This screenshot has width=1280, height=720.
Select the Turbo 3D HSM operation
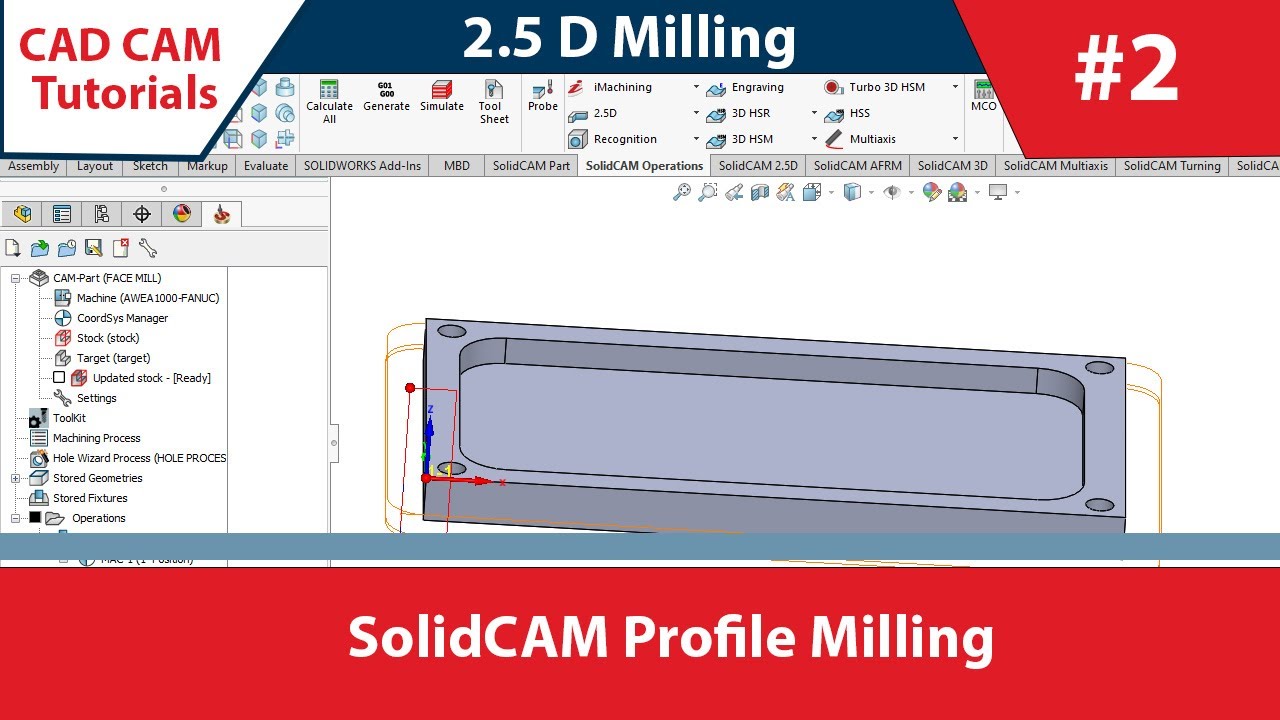coord(875,87)
